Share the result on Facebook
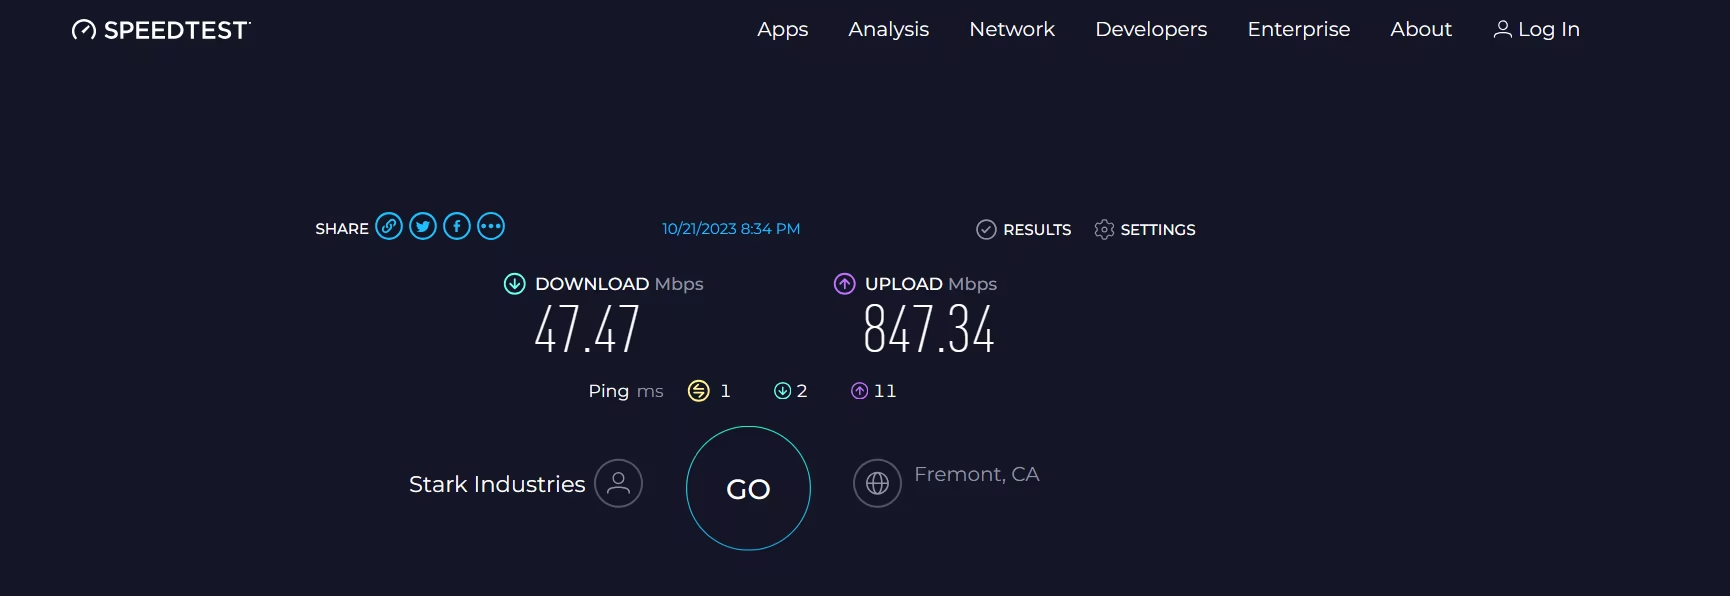This screenshot has height=596, width=1730. pyautogui.click(x=456, y=226)
